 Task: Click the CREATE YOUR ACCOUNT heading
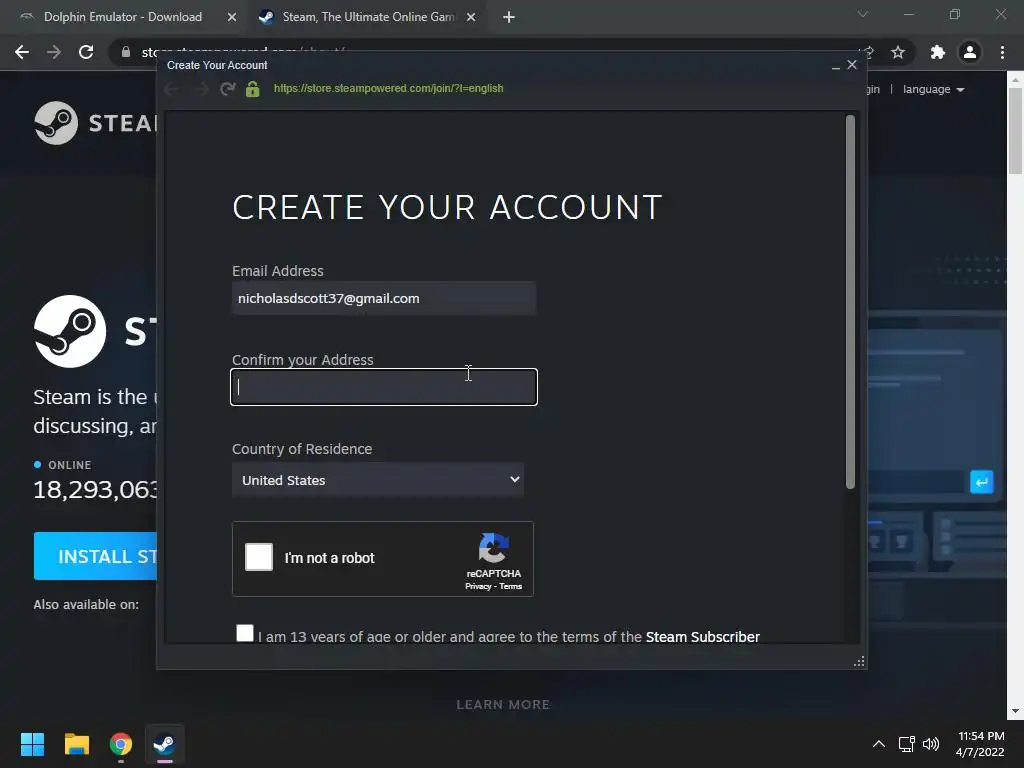pos(447,207)
